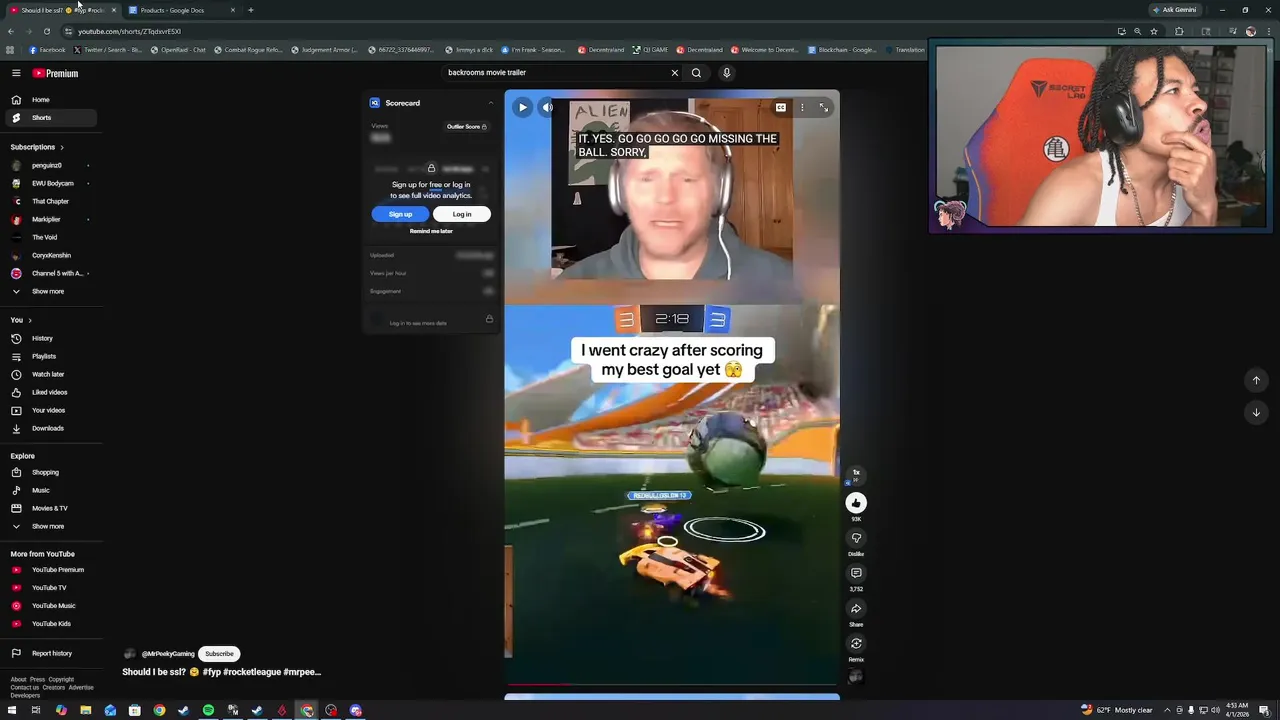Image resolution: width=1280 pixels, height=720 pixels.
Task: Open Outlier Score locked dropdown
Action: (466, 127)
